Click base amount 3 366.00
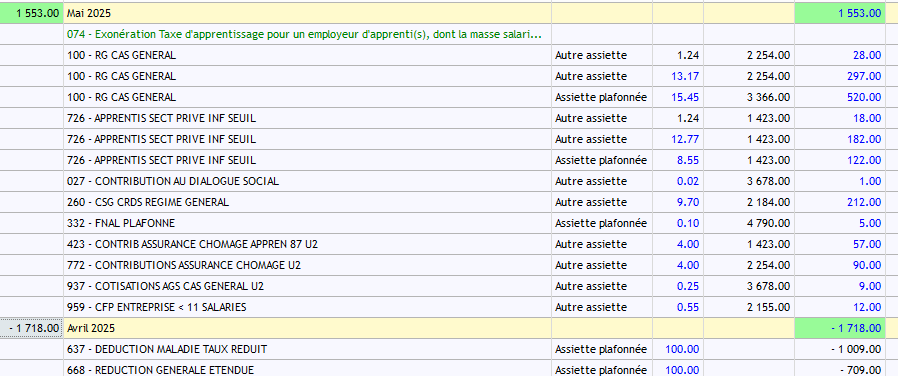Image resolution: width=898 pixels, height=376 pixels. pos(769,97)
